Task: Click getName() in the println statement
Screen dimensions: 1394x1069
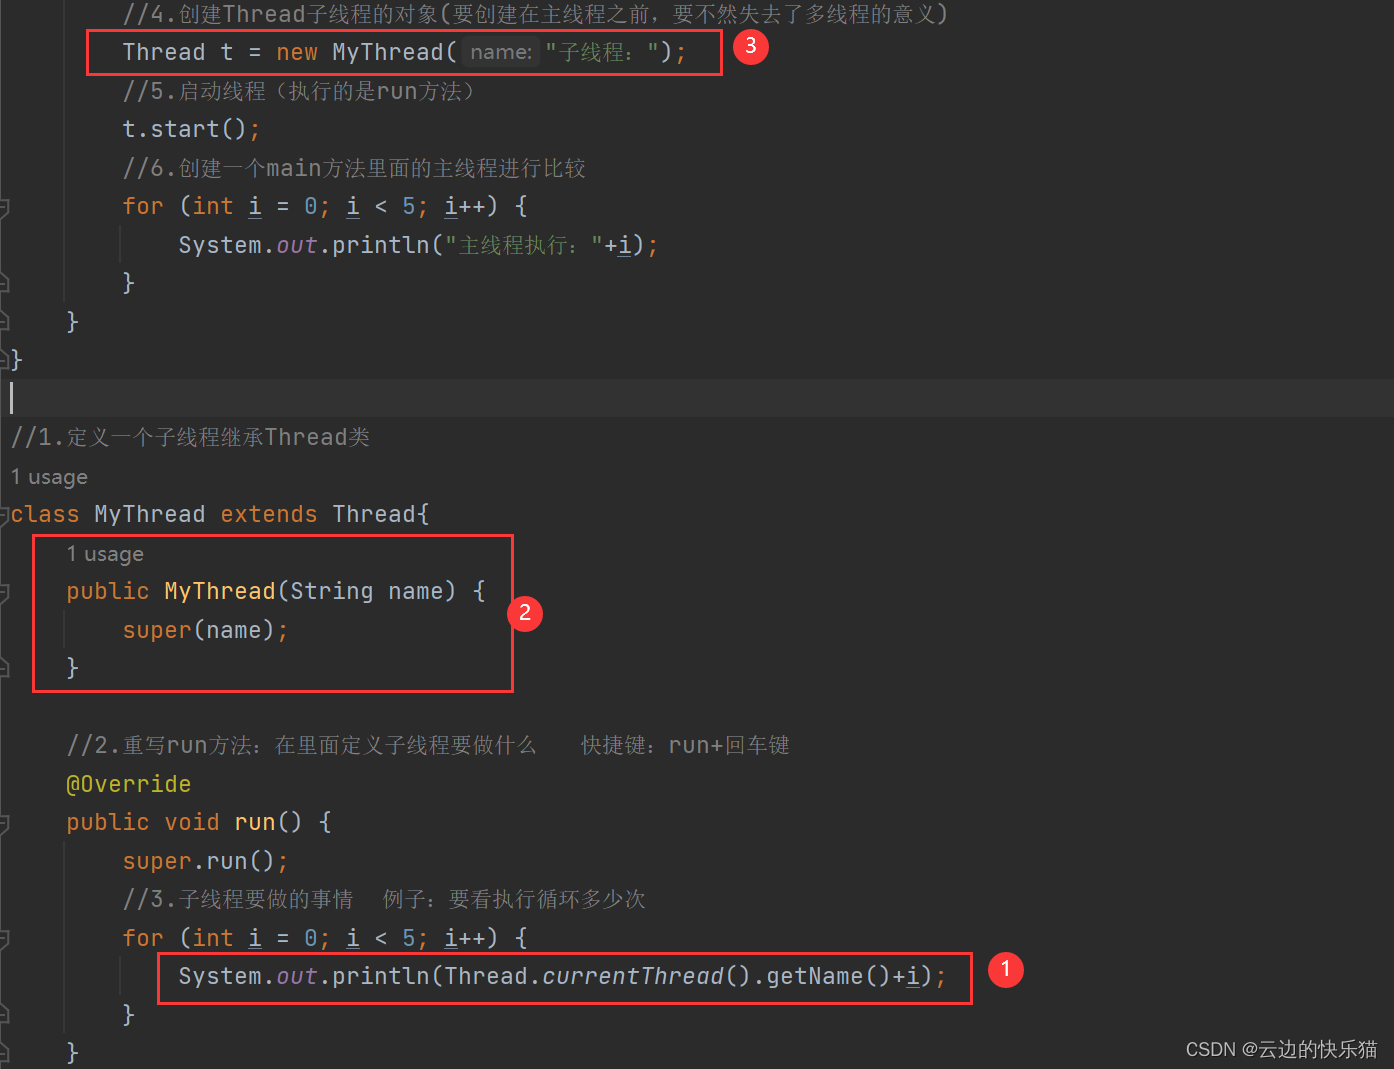Action: coord(828,977)
